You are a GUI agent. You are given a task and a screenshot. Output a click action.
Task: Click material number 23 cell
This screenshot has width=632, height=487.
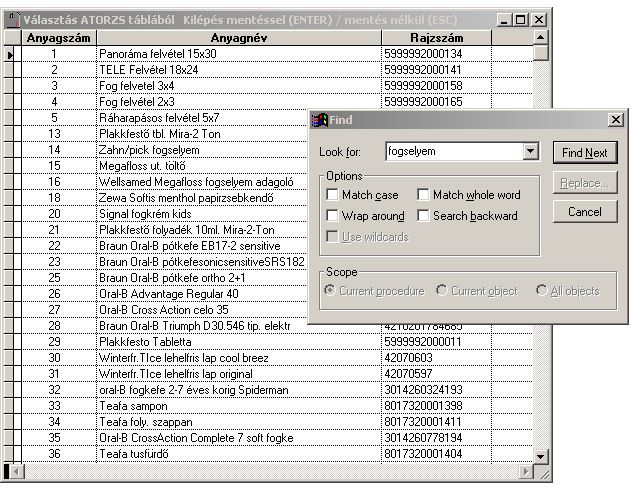point(58,262)
